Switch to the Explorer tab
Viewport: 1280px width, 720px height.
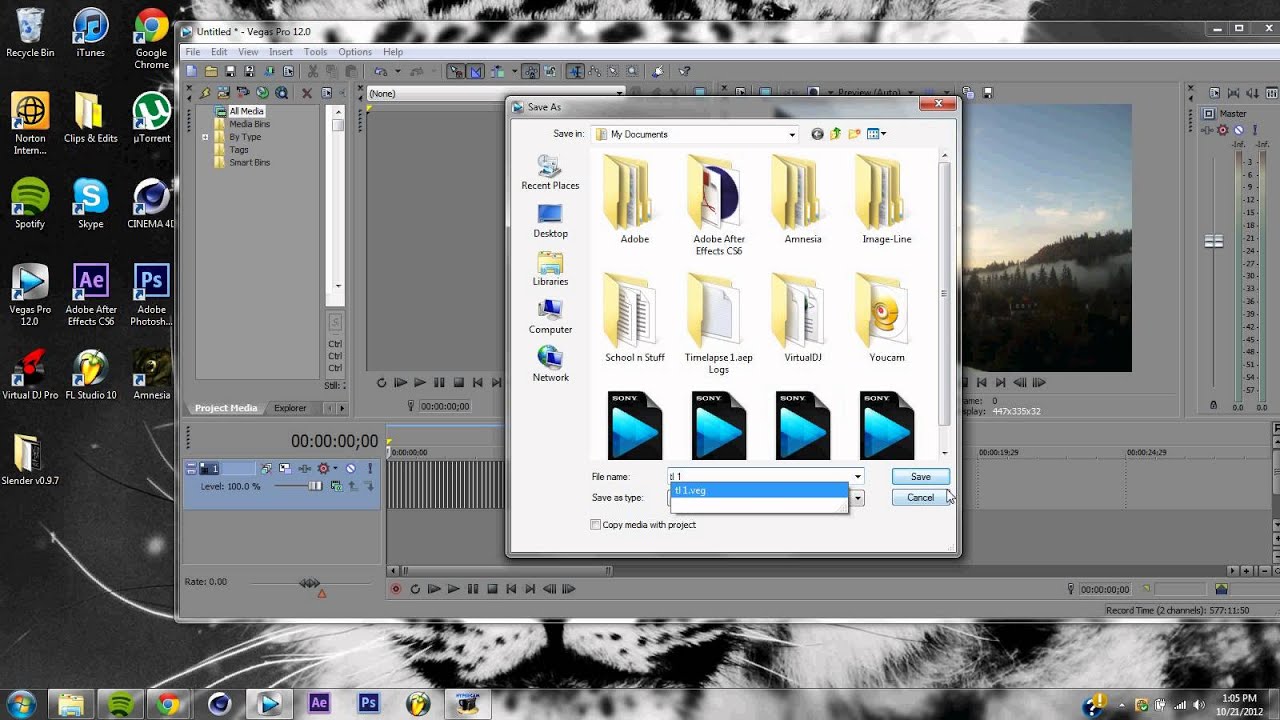tap(290, 408)
